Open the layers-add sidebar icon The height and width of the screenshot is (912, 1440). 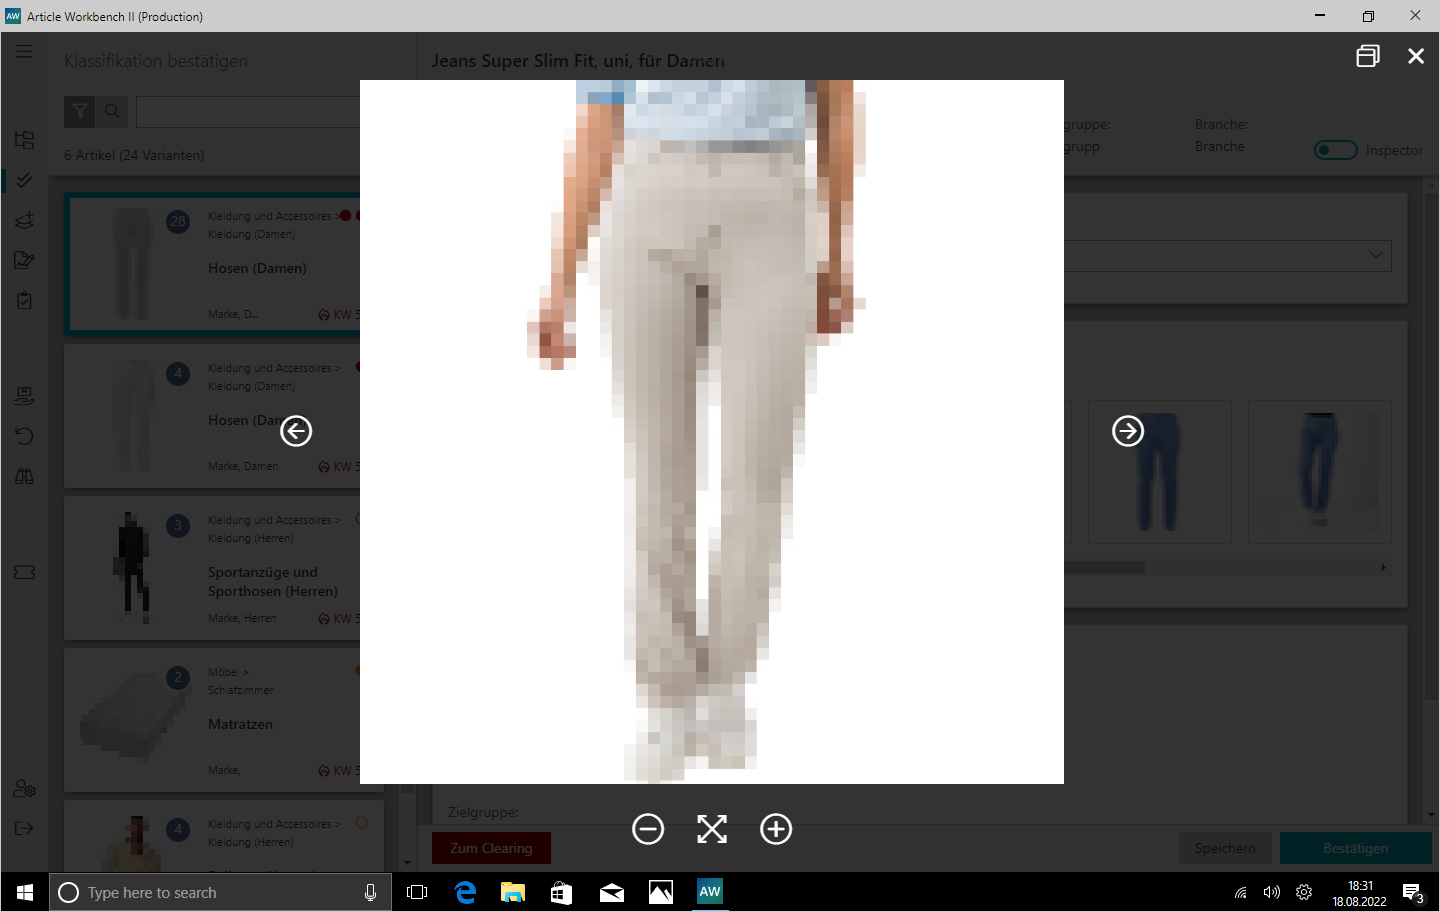pyautogui.click(x=24, y=220)
